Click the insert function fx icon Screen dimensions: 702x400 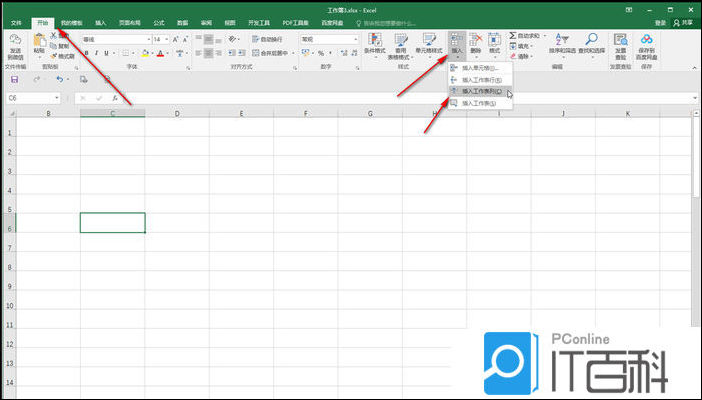click(x=115, y=98)
